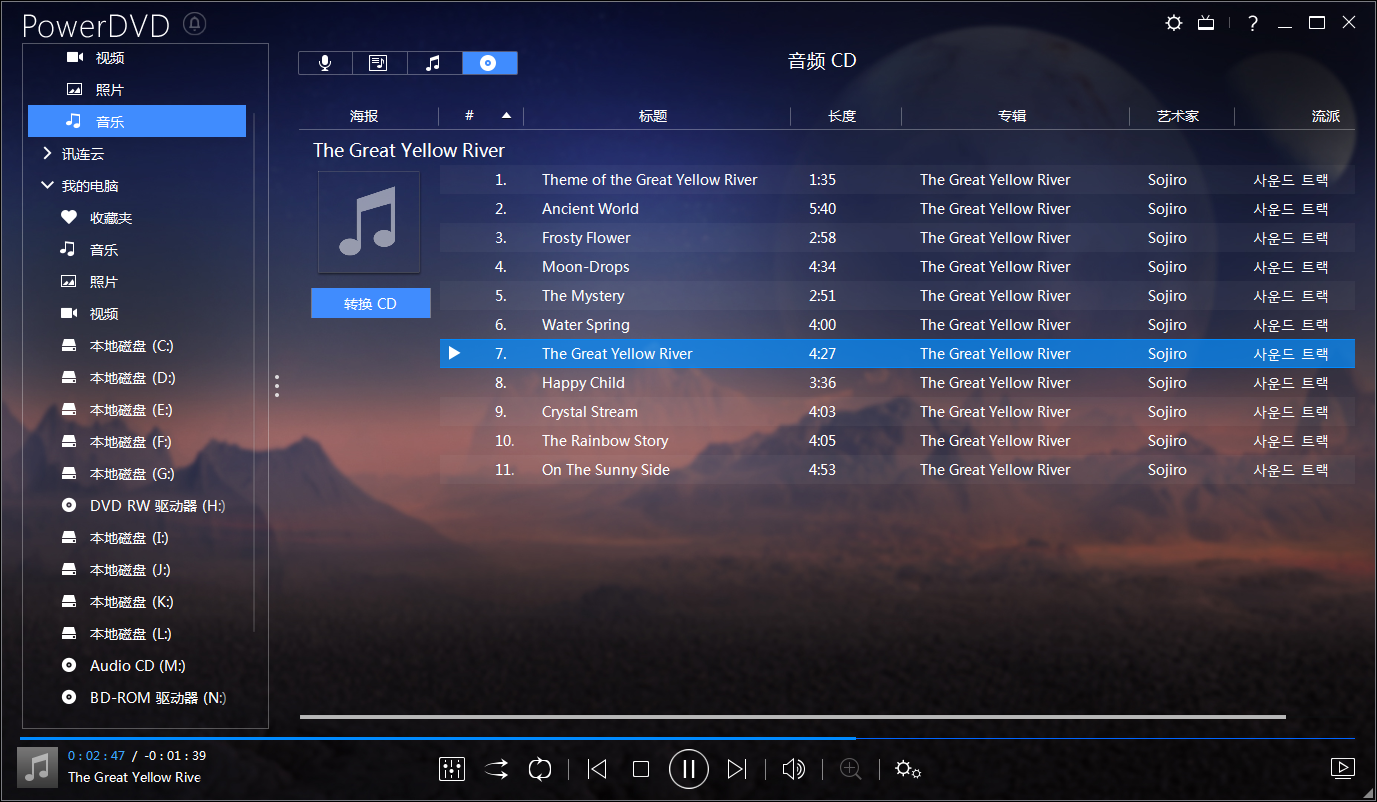Screen dimensions: 1377x802
Task: Seek within the playback progress bar
Action: tap(687, 738)
